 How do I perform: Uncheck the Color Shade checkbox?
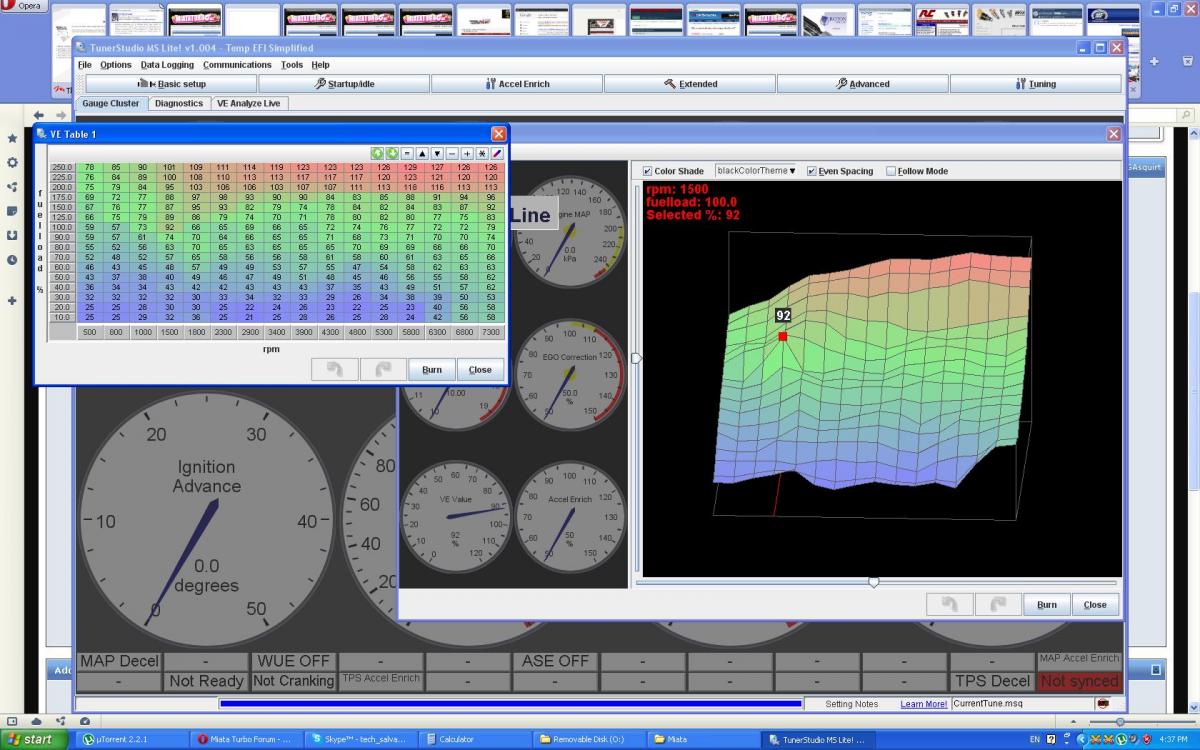647,171
